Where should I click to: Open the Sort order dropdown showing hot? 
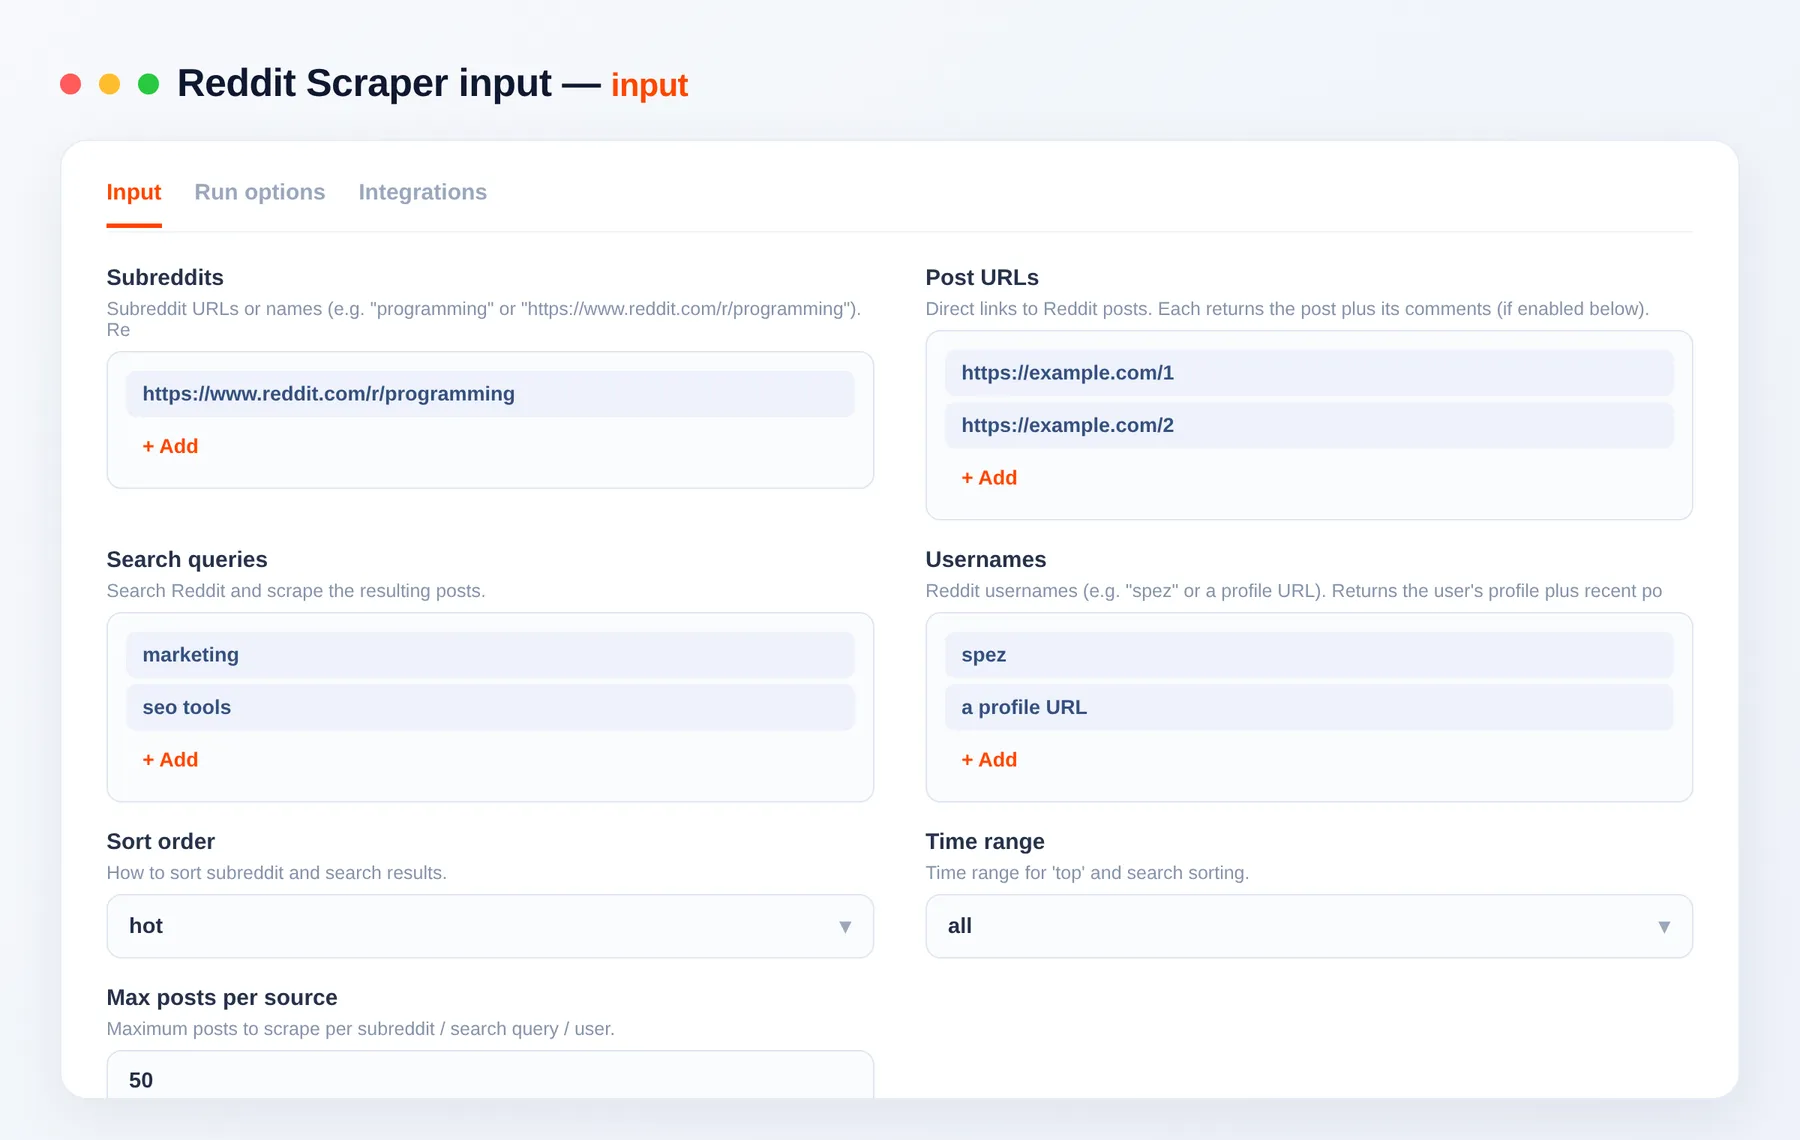pos(490,926)
